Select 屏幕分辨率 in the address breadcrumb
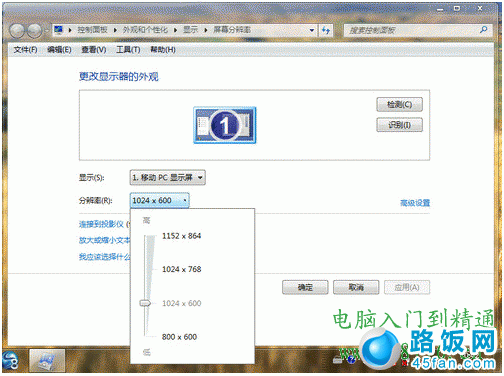The width and height of the screenshot is (504, 376). (232, 30)
